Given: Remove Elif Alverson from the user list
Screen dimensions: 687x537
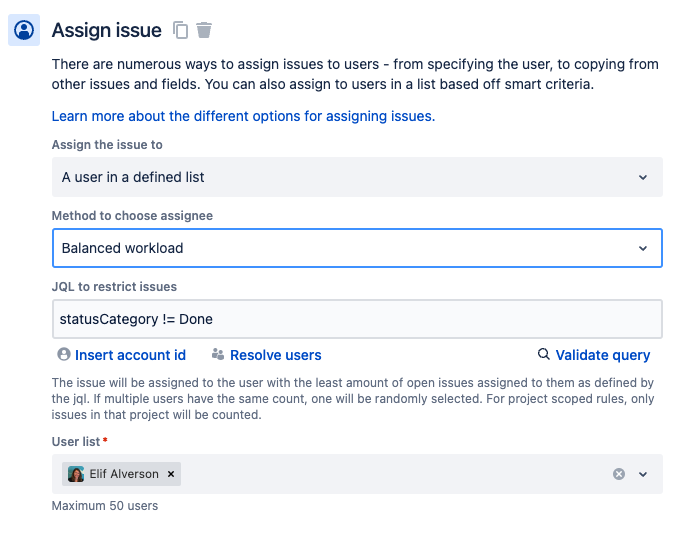Looking at the screenshot, I should click(x=171, y=474).
